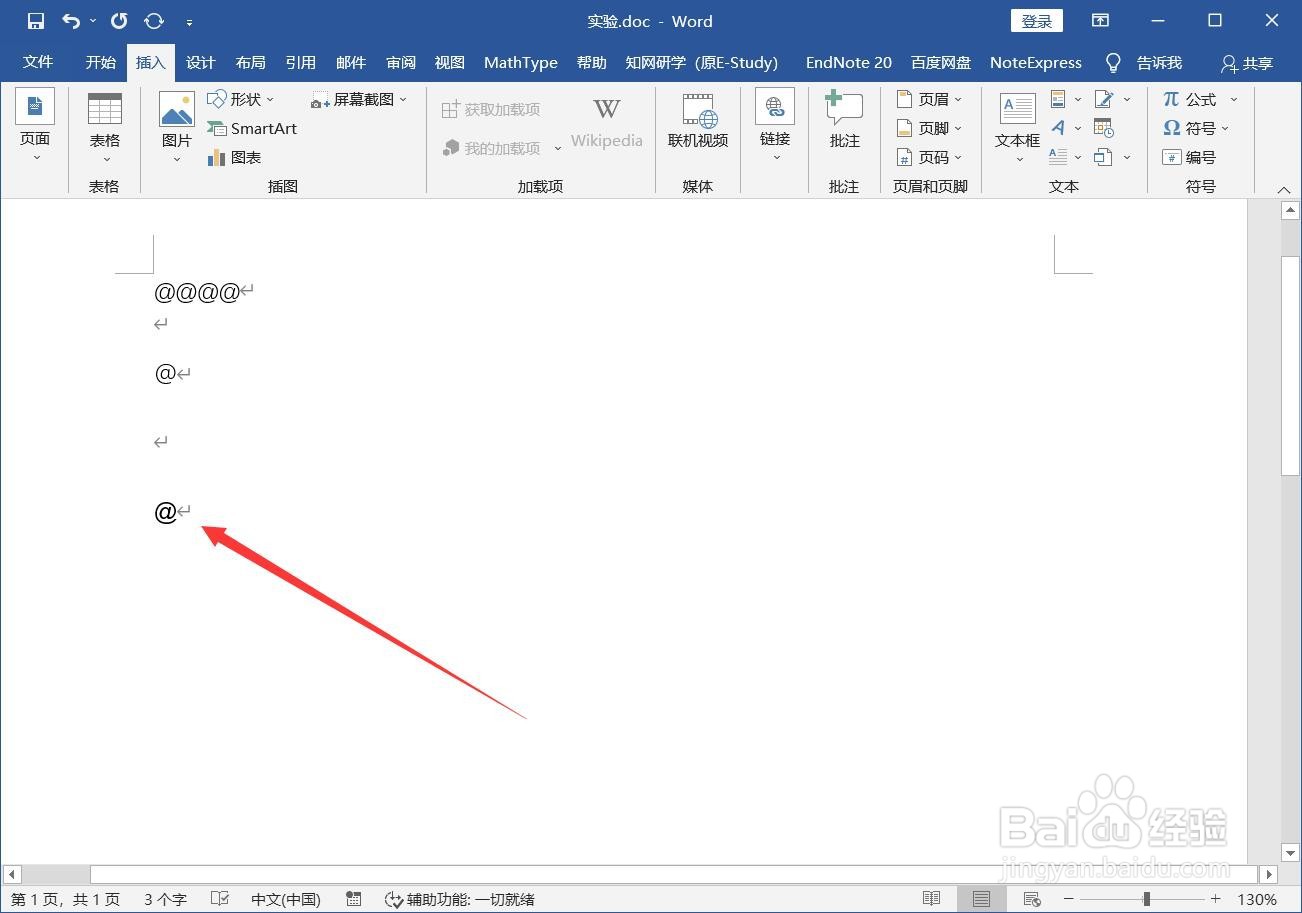Open the 邮件 tab
1302x913 pixels.
pyautogui.click(x=351, y=62)
